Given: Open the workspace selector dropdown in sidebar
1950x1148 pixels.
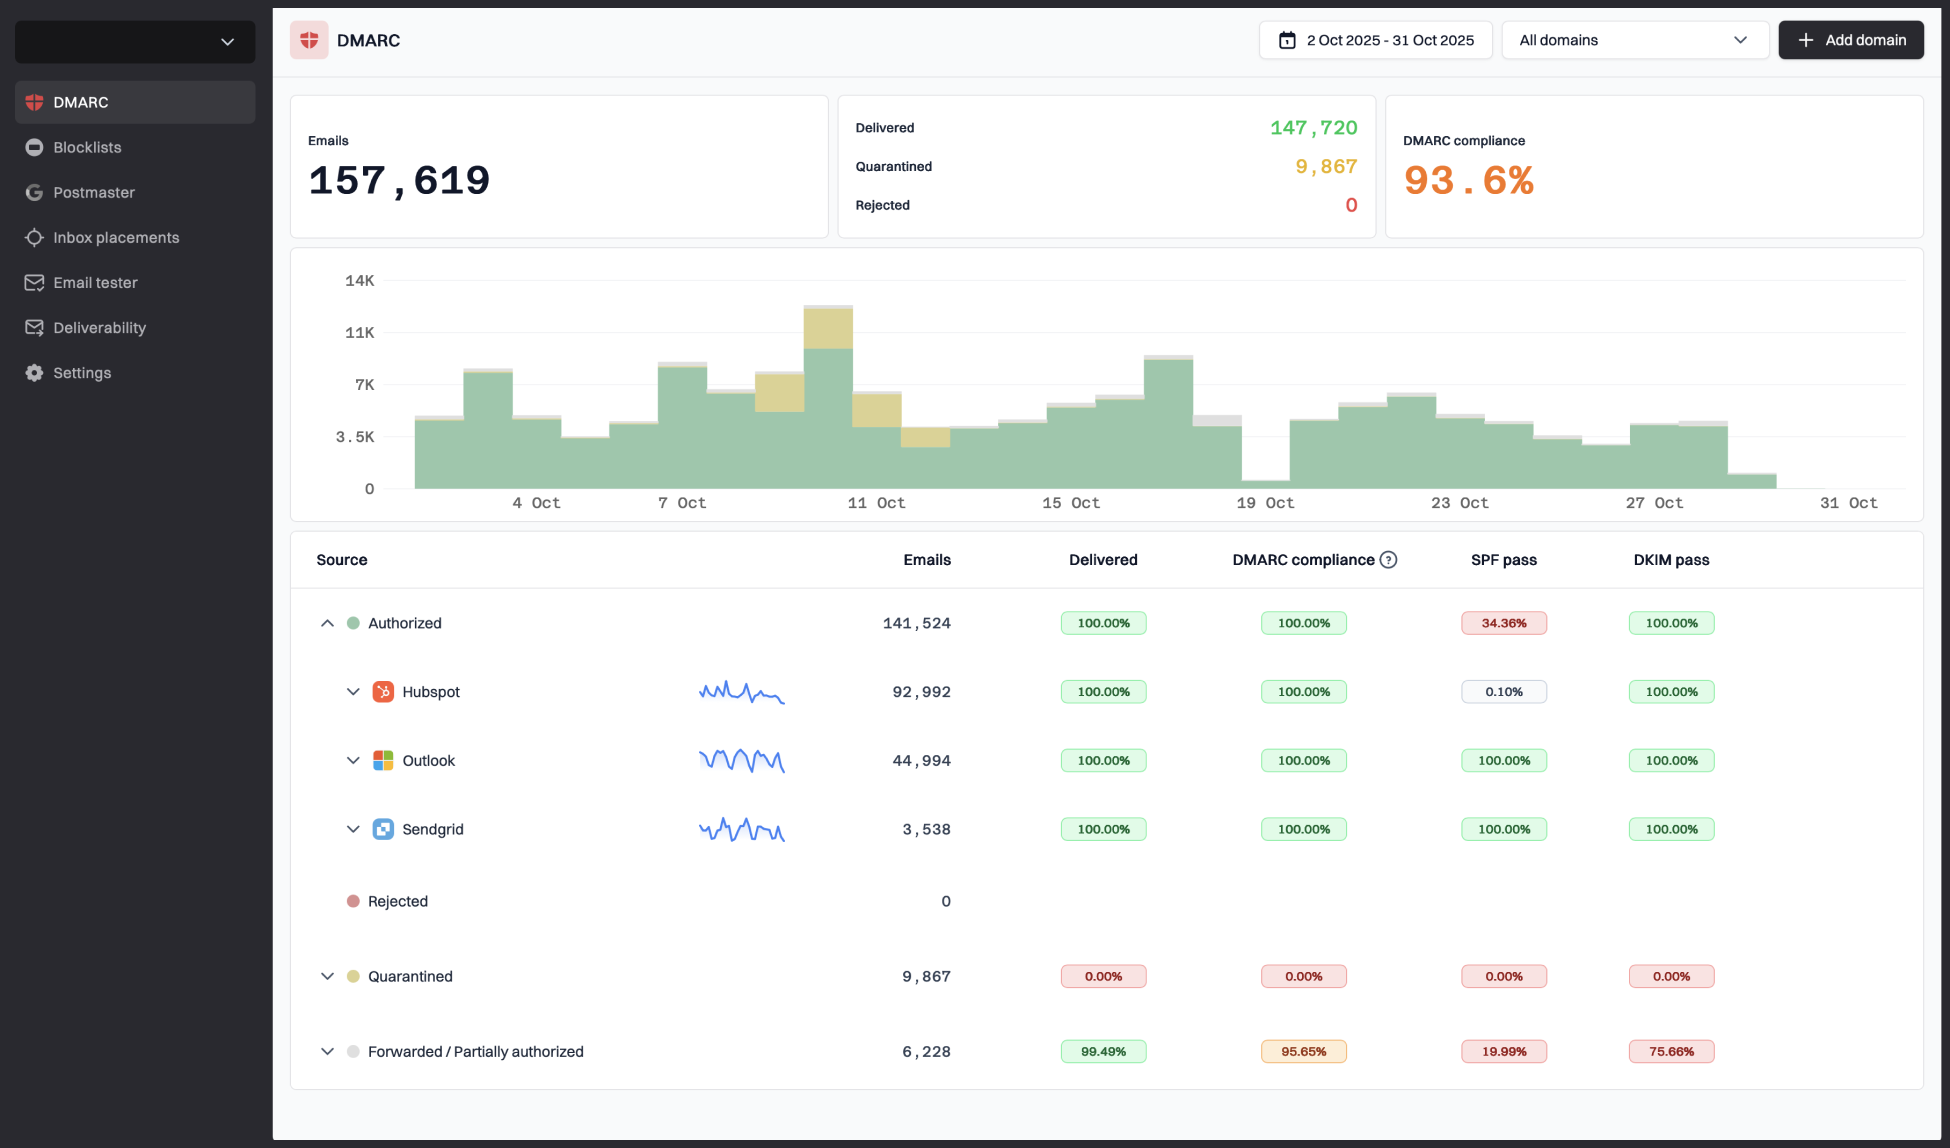Looking at the screenshot, I should pyautogui.click(x=135, y=42).
